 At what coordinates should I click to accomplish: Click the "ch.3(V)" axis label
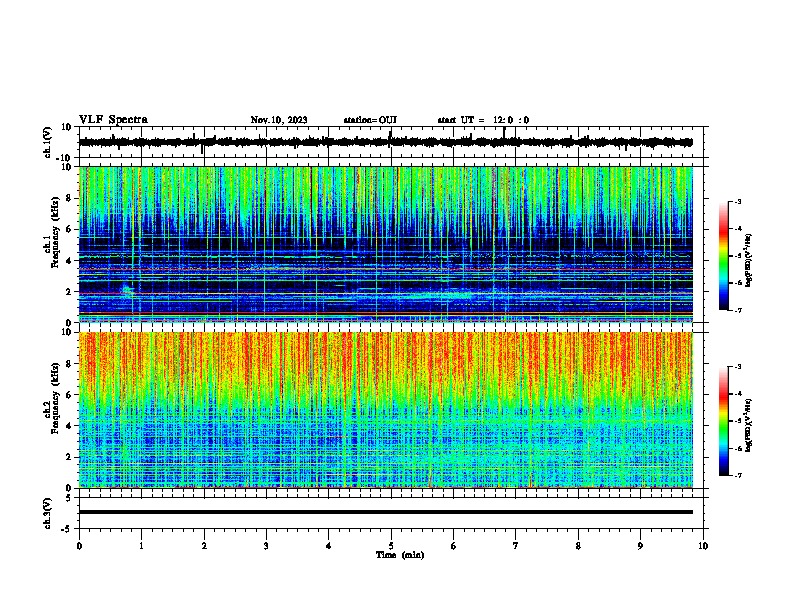pos(48,513)
